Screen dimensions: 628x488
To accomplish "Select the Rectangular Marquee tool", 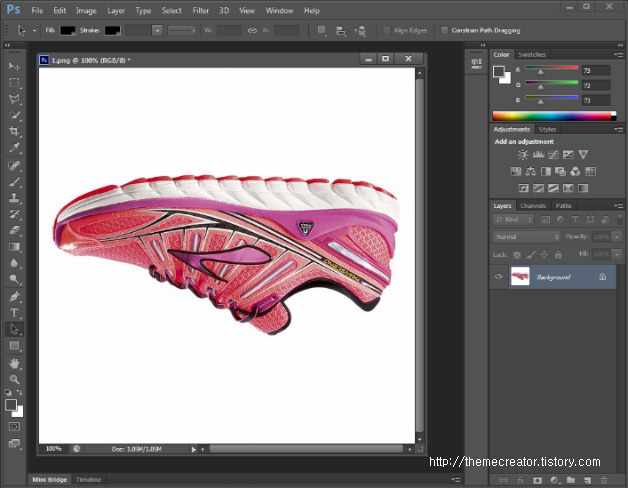I will tap(14, 83).
